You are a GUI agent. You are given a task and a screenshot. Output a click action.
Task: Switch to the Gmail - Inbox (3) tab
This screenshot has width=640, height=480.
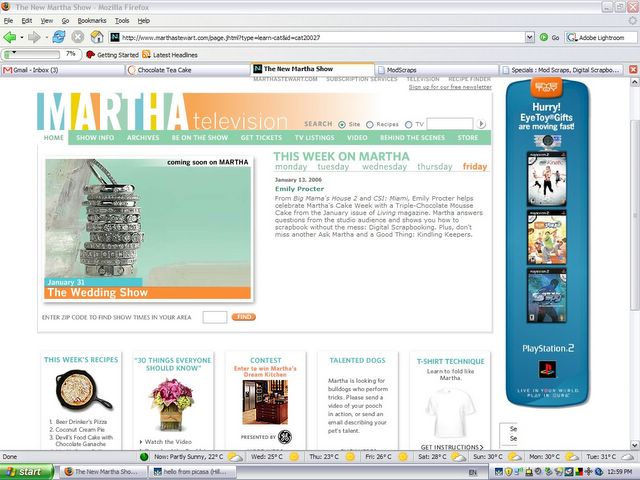(63, 70)
